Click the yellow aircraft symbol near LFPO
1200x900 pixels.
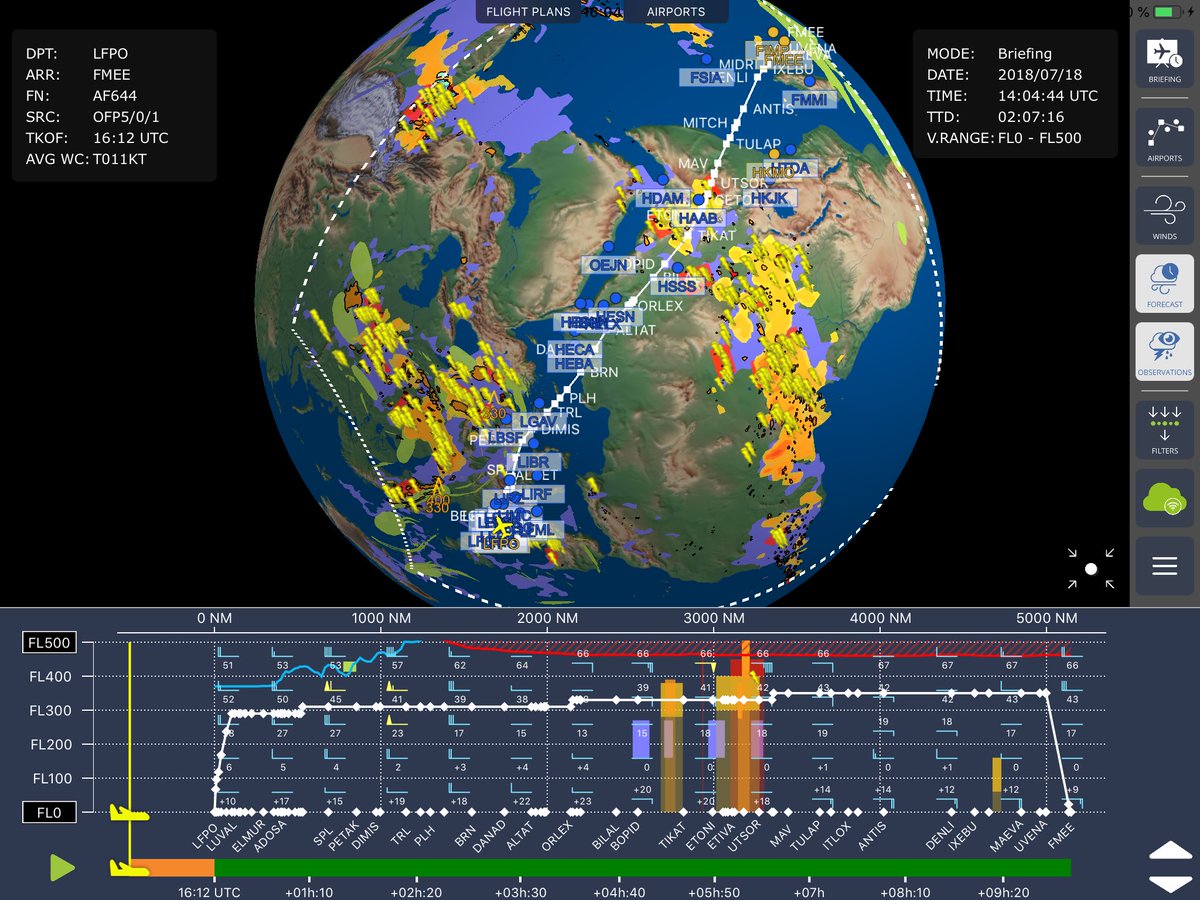(500, 526)
